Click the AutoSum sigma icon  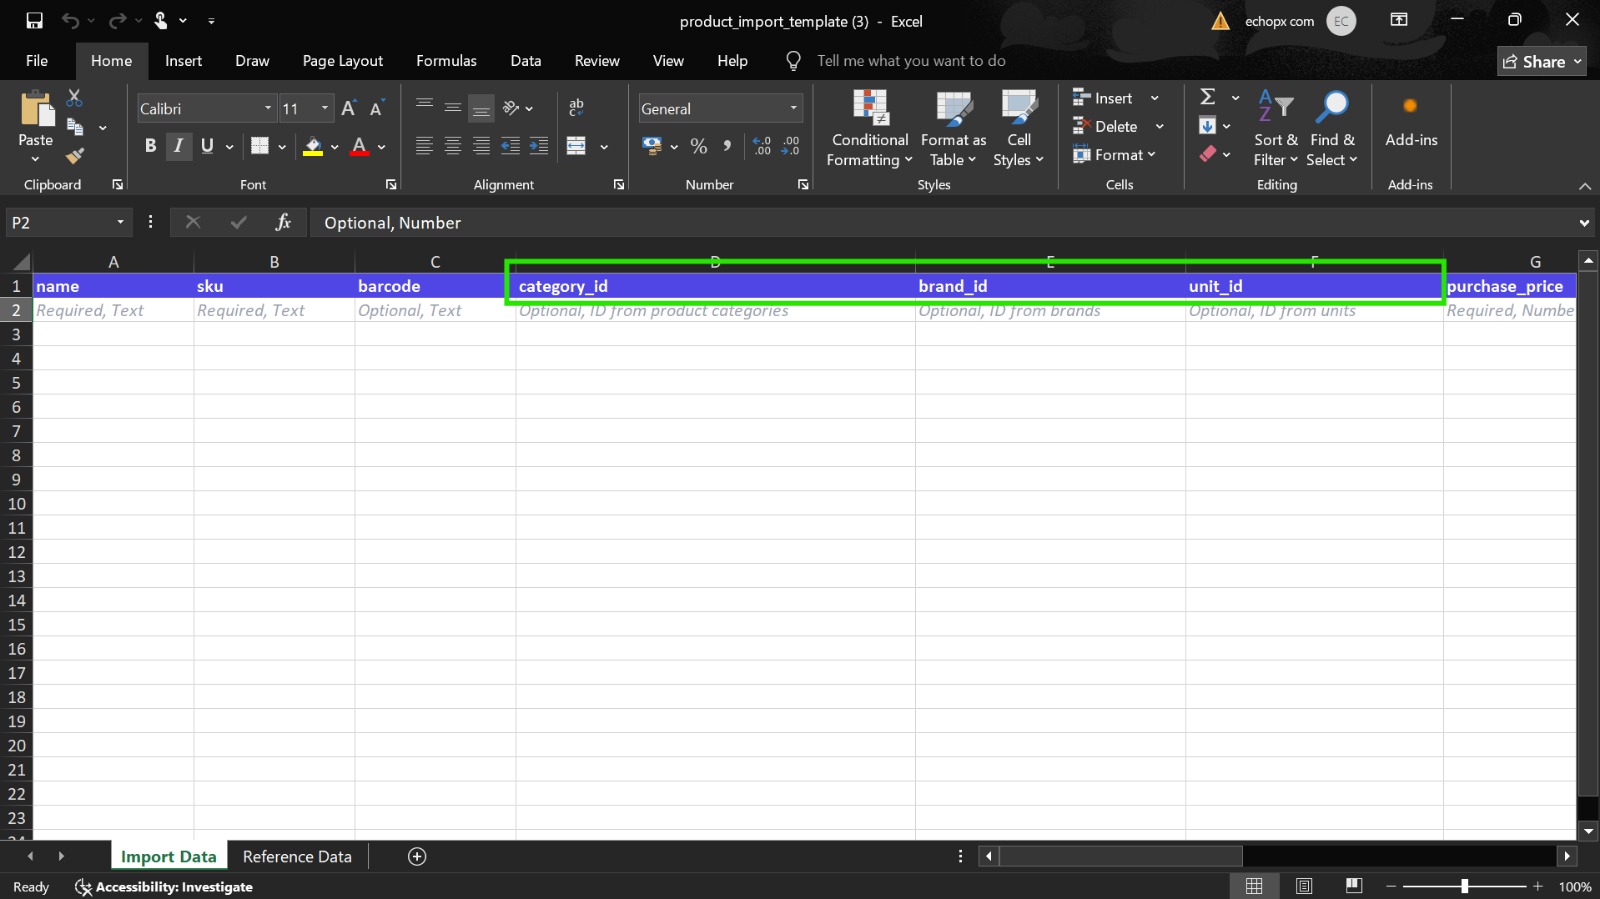tap(1208, 97)
